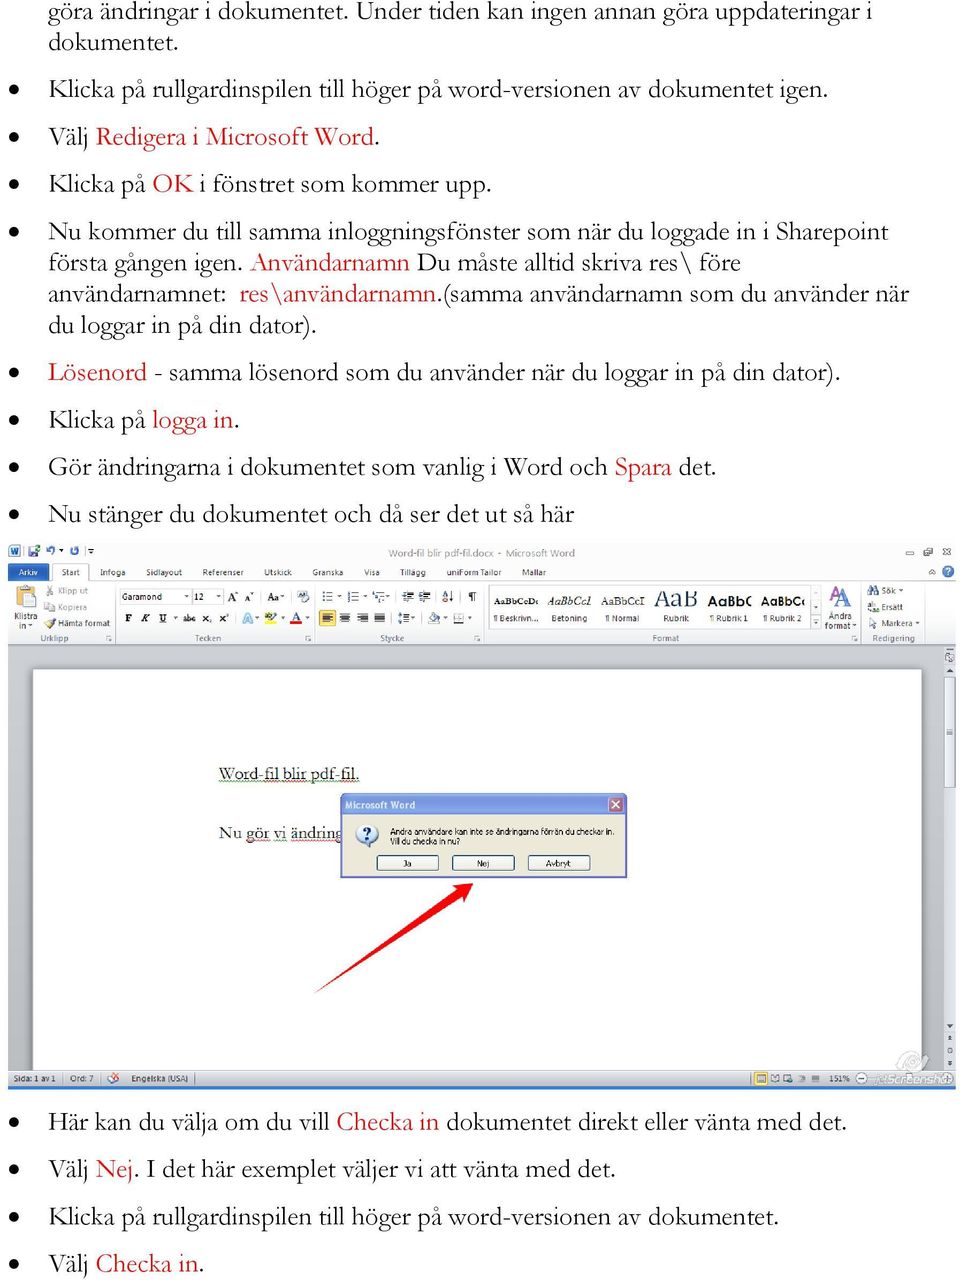Screen dimensions: 960x1280
Task: Toggle underline U formatting
Action: click(x=162, y=618)
